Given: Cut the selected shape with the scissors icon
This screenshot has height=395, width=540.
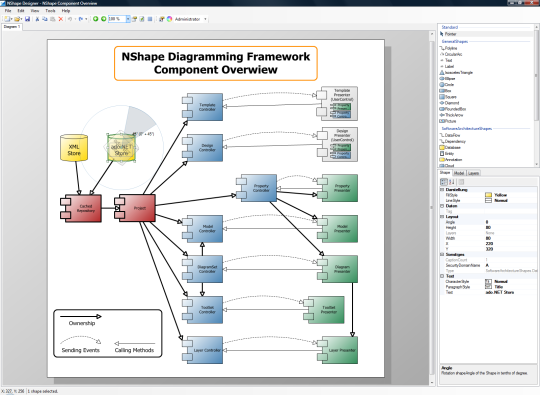Looking at the screenshot, I should [x=37, y=19].
